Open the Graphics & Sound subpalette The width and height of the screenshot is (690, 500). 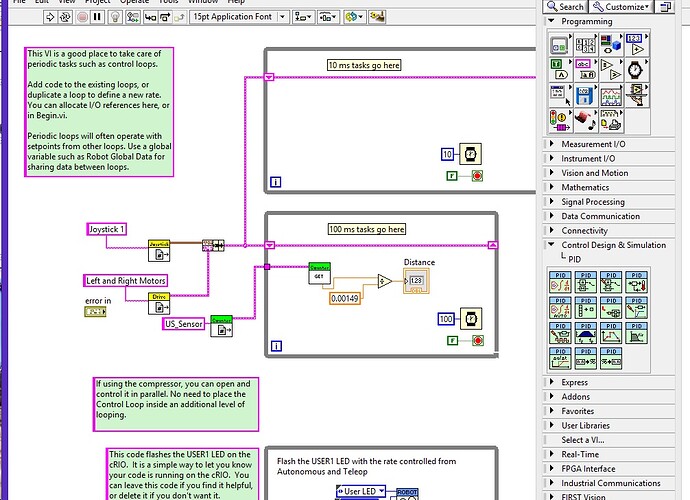point(585,121)
